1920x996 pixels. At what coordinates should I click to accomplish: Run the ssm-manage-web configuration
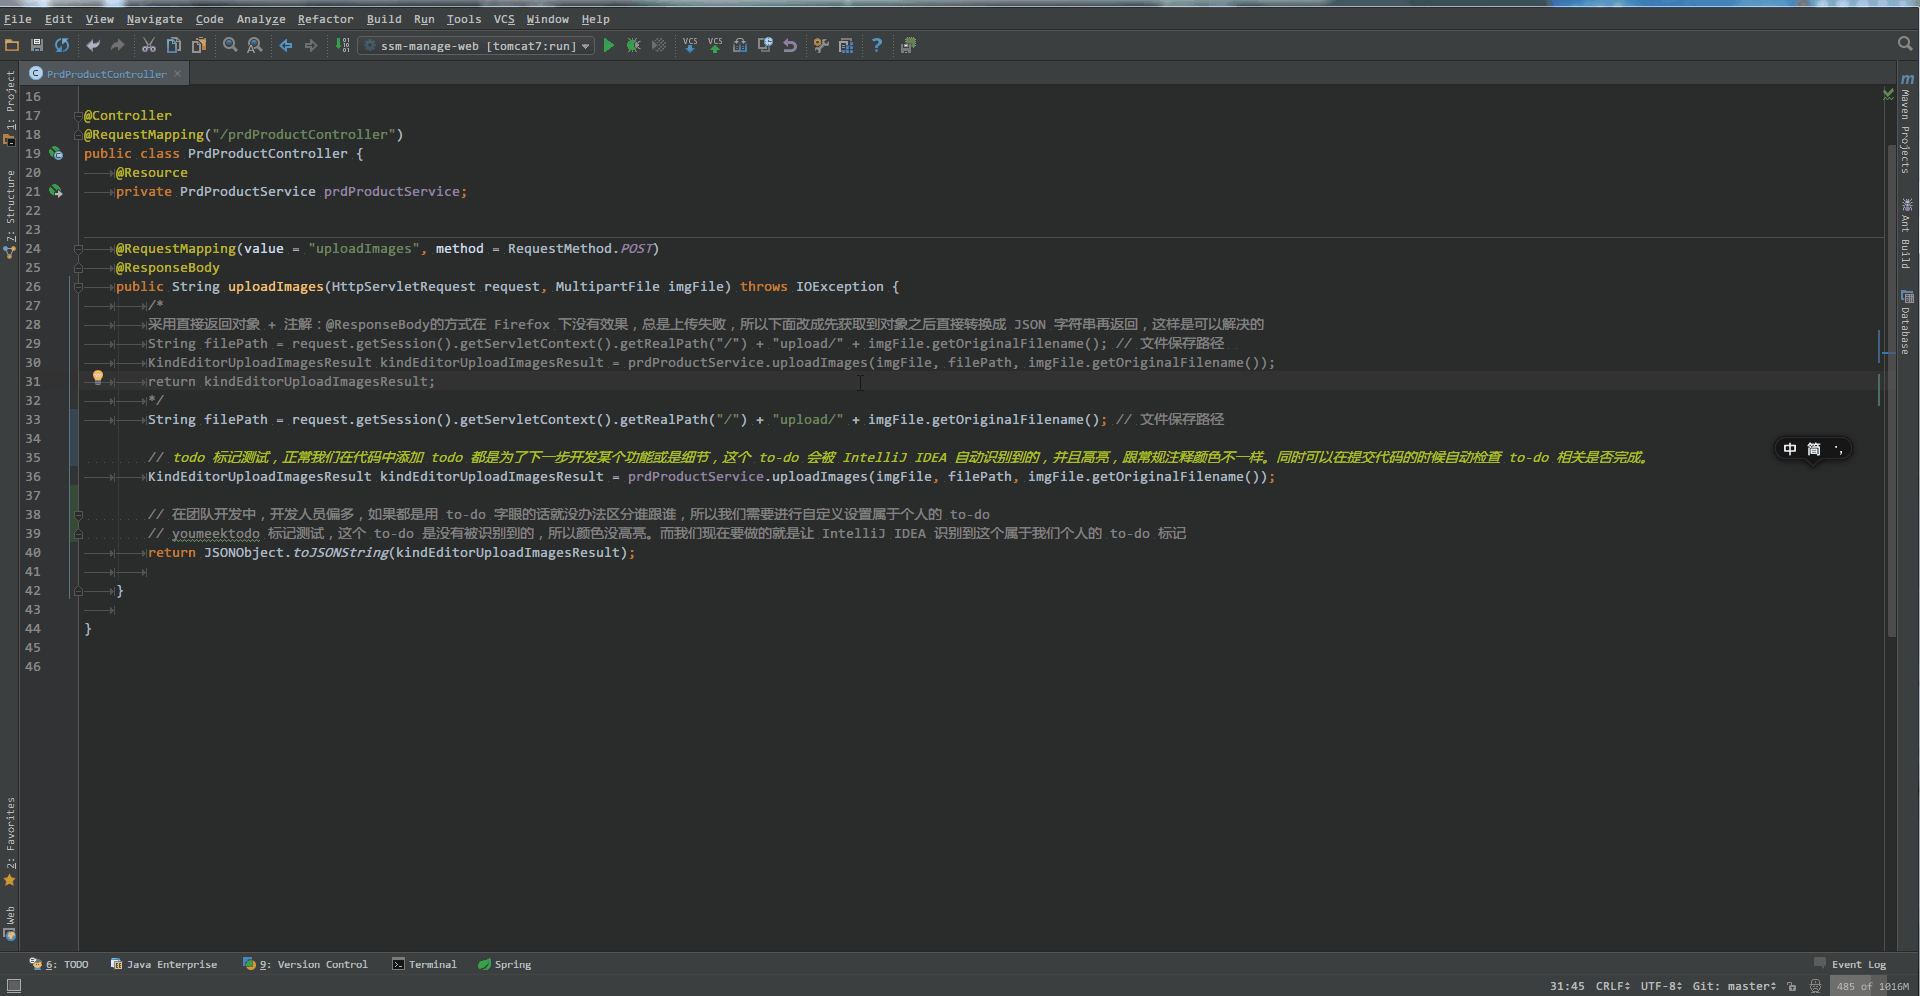pos(608,46)
